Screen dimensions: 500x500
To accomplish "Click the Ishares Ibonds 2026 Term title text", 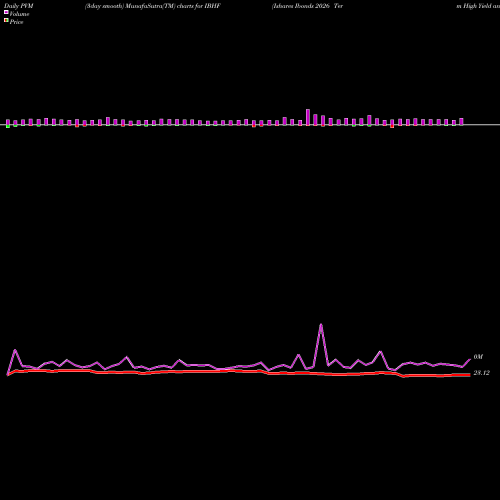I will click(307, 6).
